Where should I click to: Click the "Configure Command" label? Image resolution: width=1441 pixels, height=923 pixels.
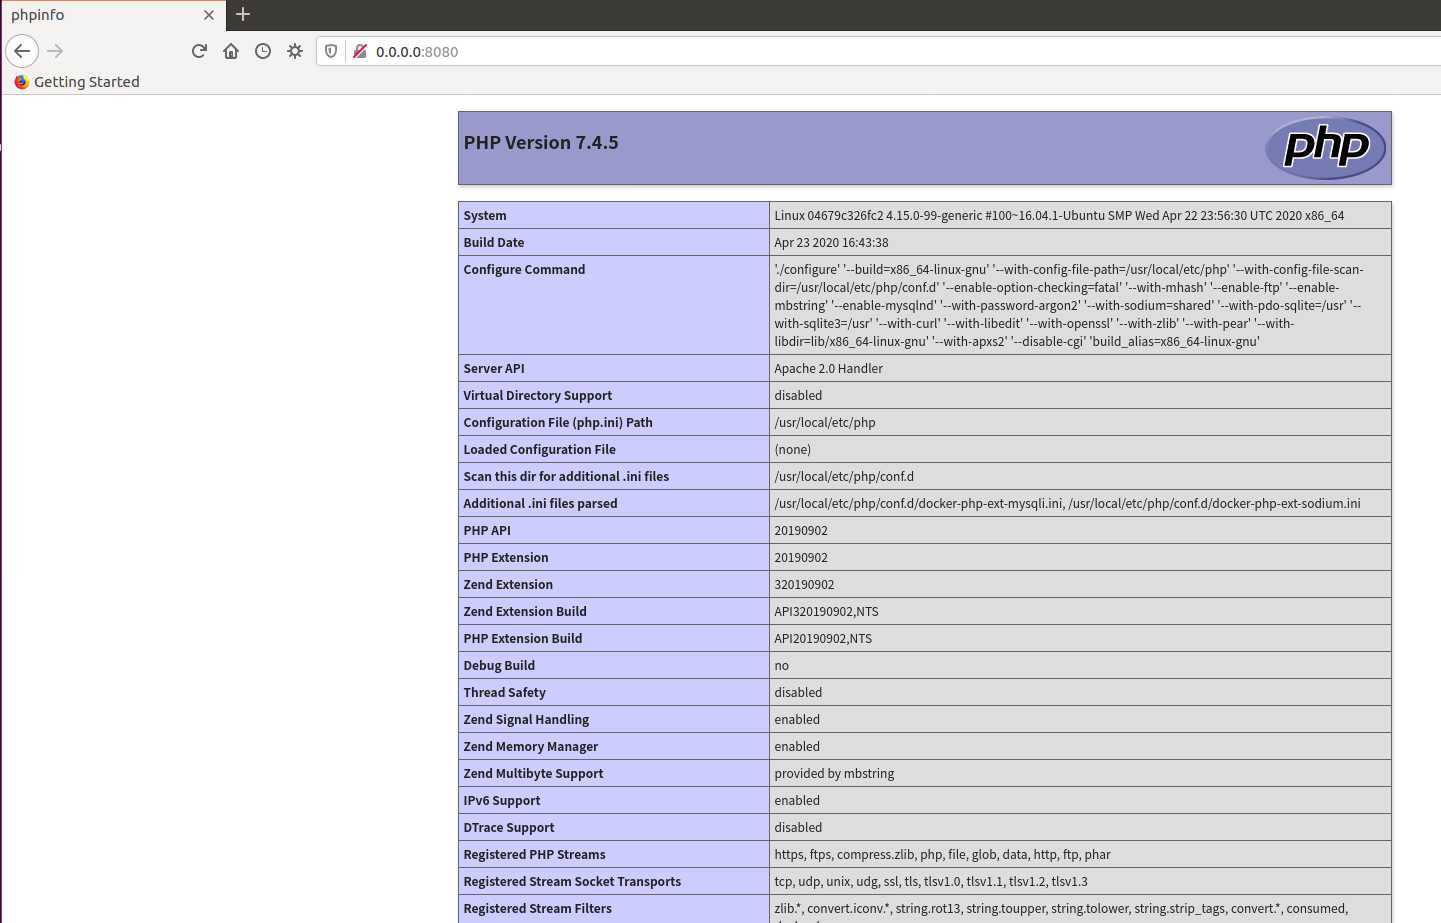point(524,270)
